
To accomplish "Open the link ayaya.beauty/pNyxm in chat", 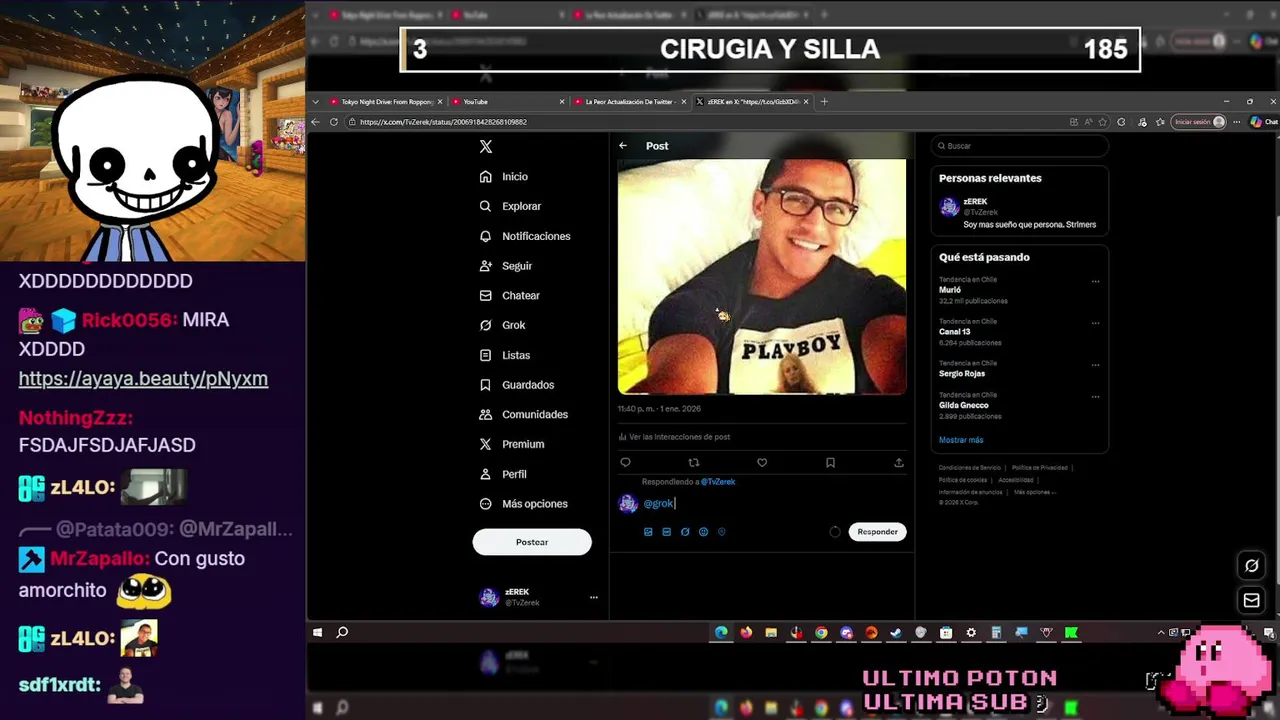I will (143, 379).
